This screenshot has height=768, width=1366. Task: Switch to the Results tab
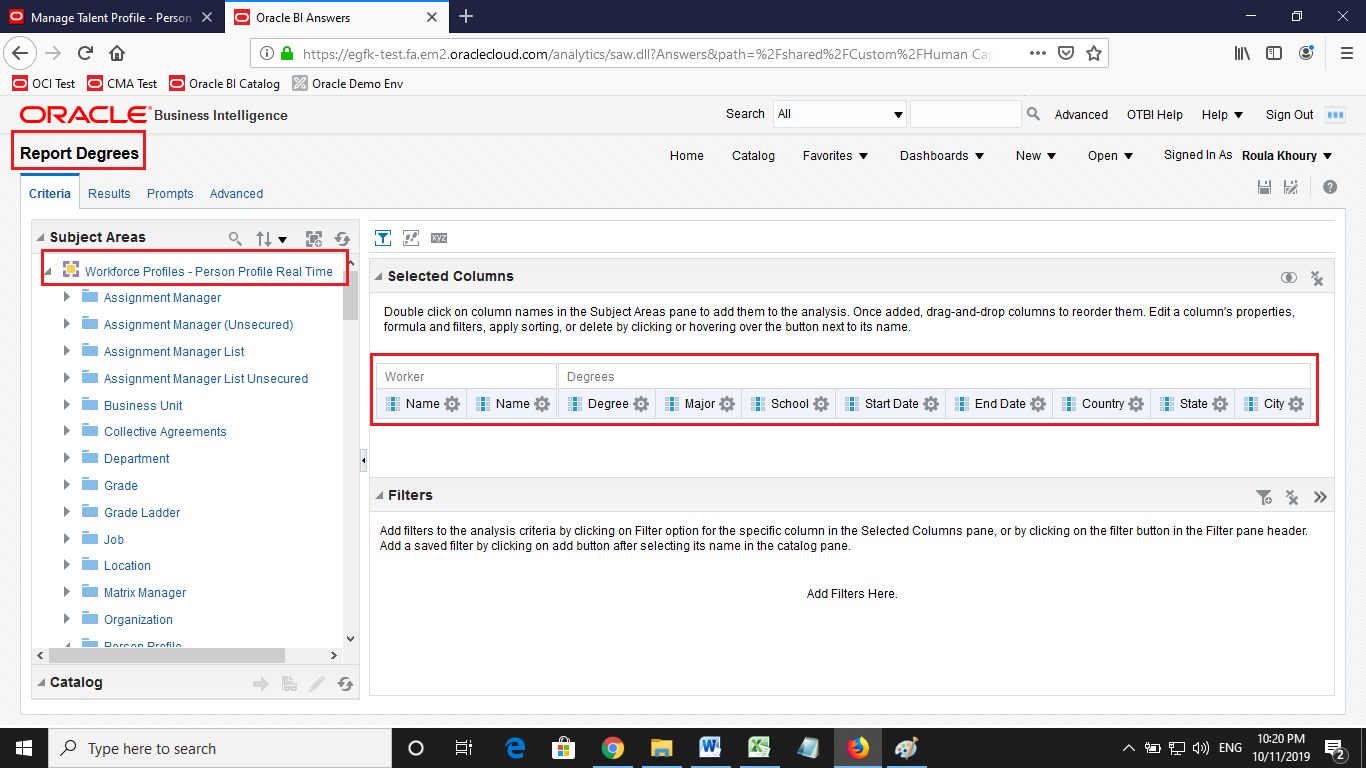pos(109,193)
